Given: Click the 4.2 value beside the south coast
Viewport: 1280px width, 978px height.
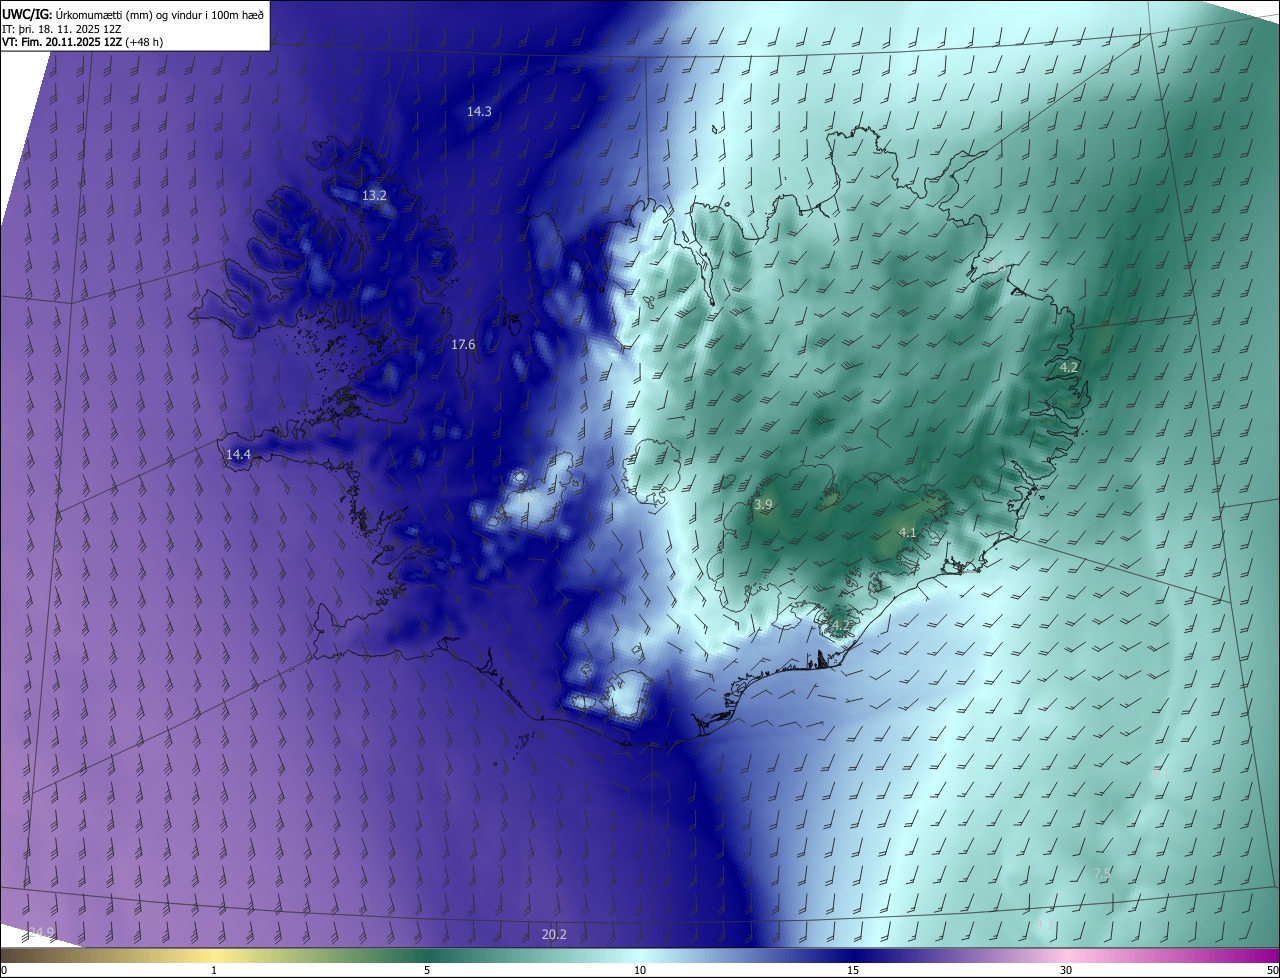Looking at the screenshot, I should tap(841, 626).
